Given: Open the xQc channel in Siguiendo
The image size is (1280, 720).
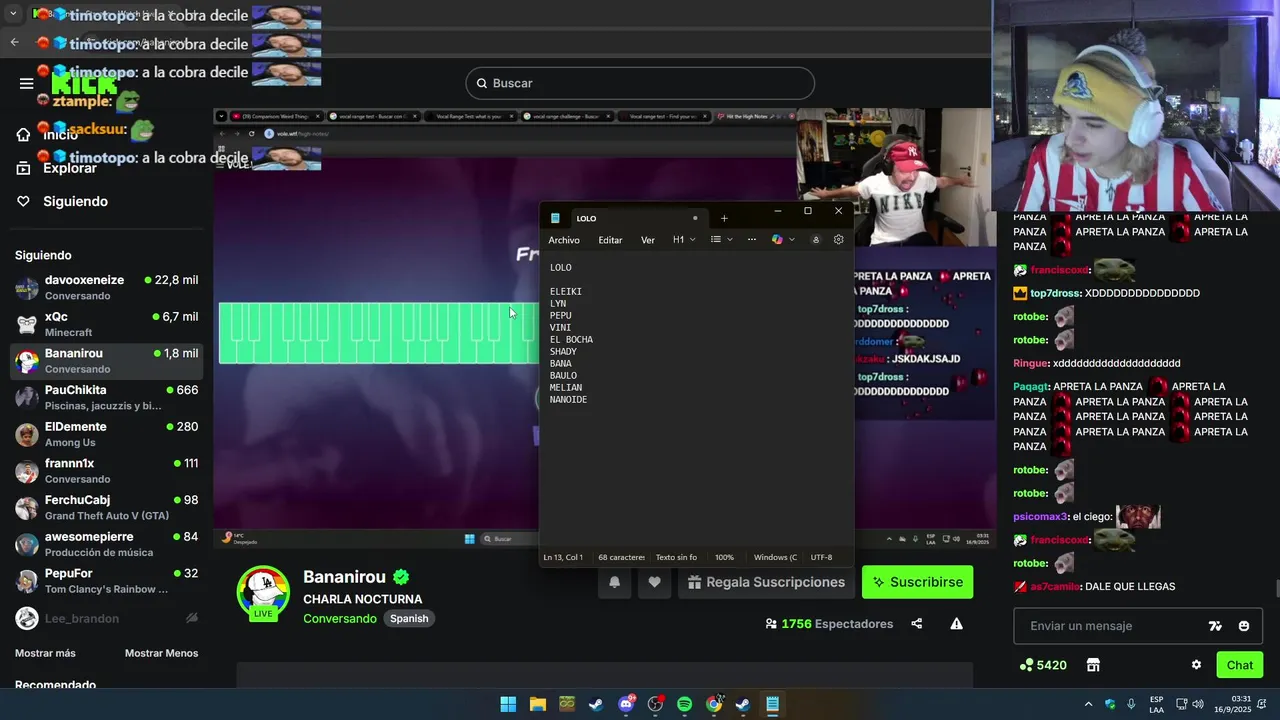Looking at the screenshot, I should [x=106, y=324].
